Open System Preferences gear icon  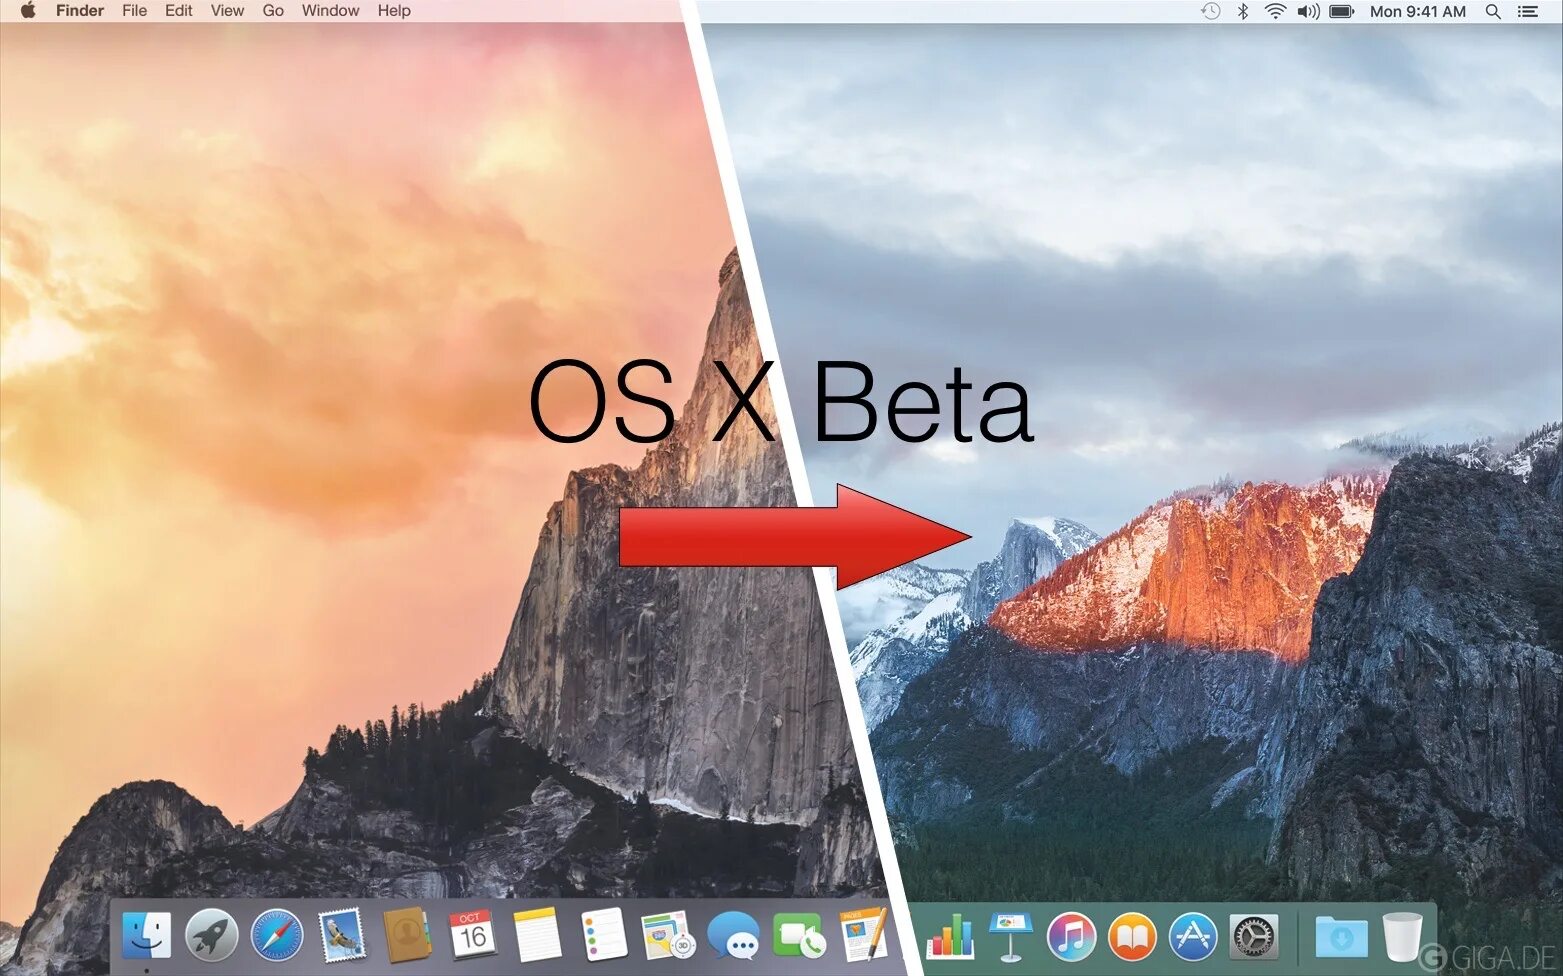tap(1254, 937)
